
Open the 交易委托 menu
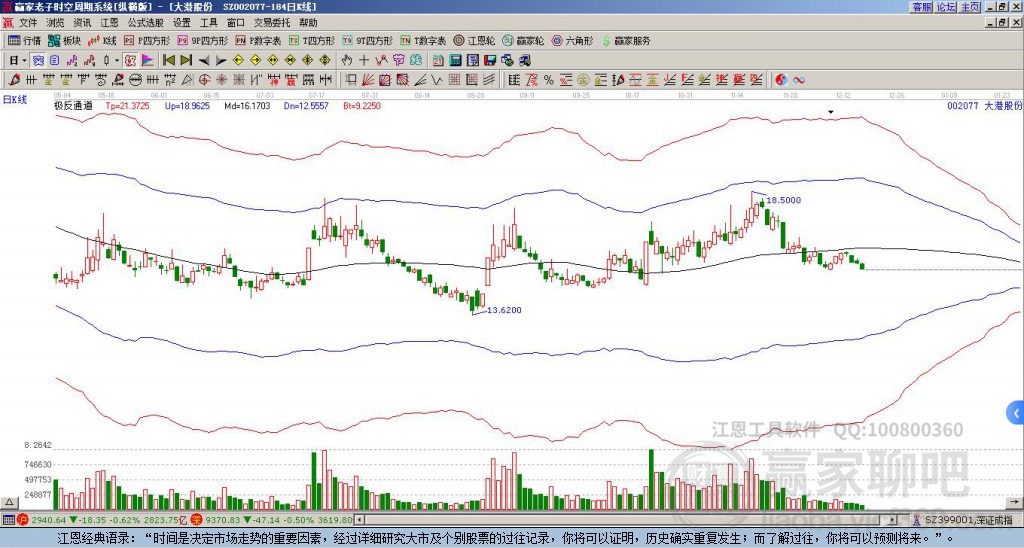tap(272, 23)
